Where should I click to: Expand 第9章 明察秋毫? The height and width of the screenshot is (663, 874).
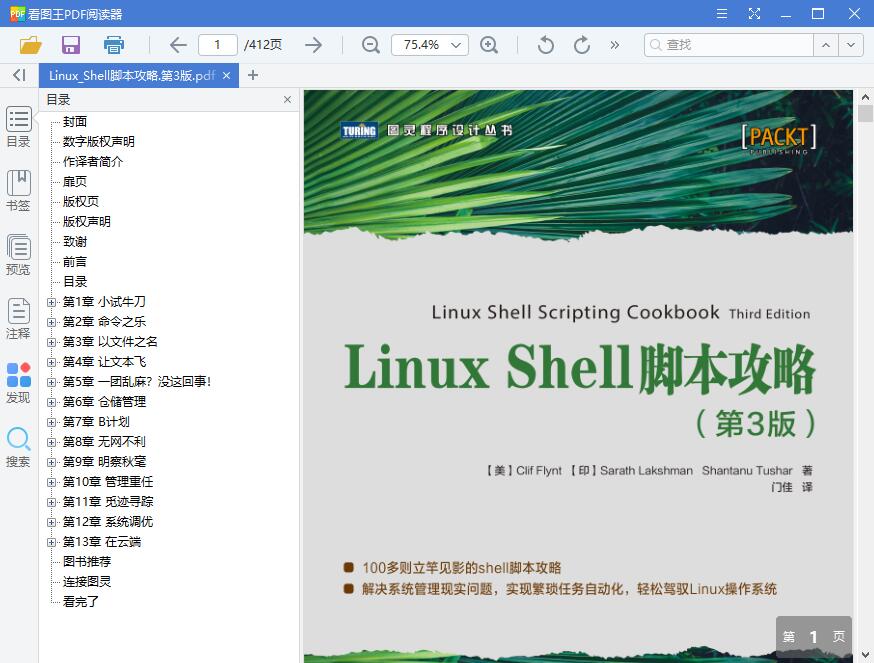tap(51, 462)
